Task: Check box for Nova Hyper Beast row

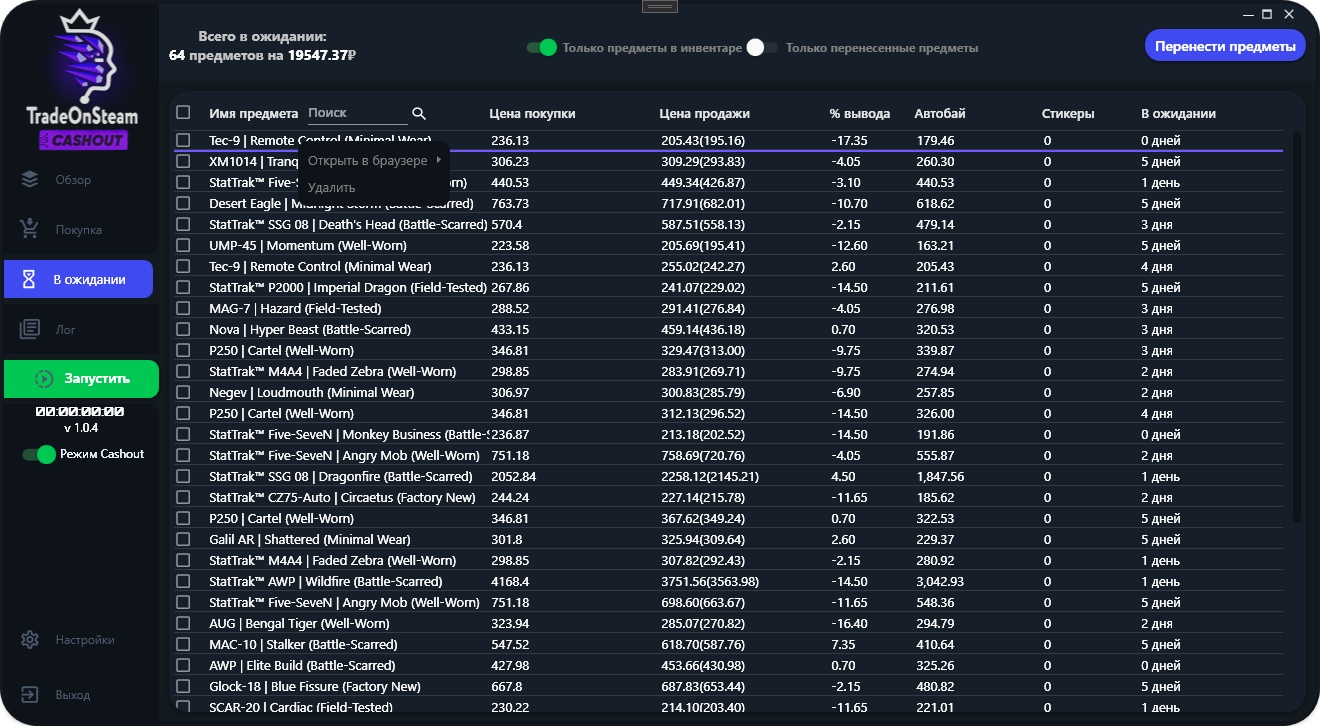Action: [183, 329]
